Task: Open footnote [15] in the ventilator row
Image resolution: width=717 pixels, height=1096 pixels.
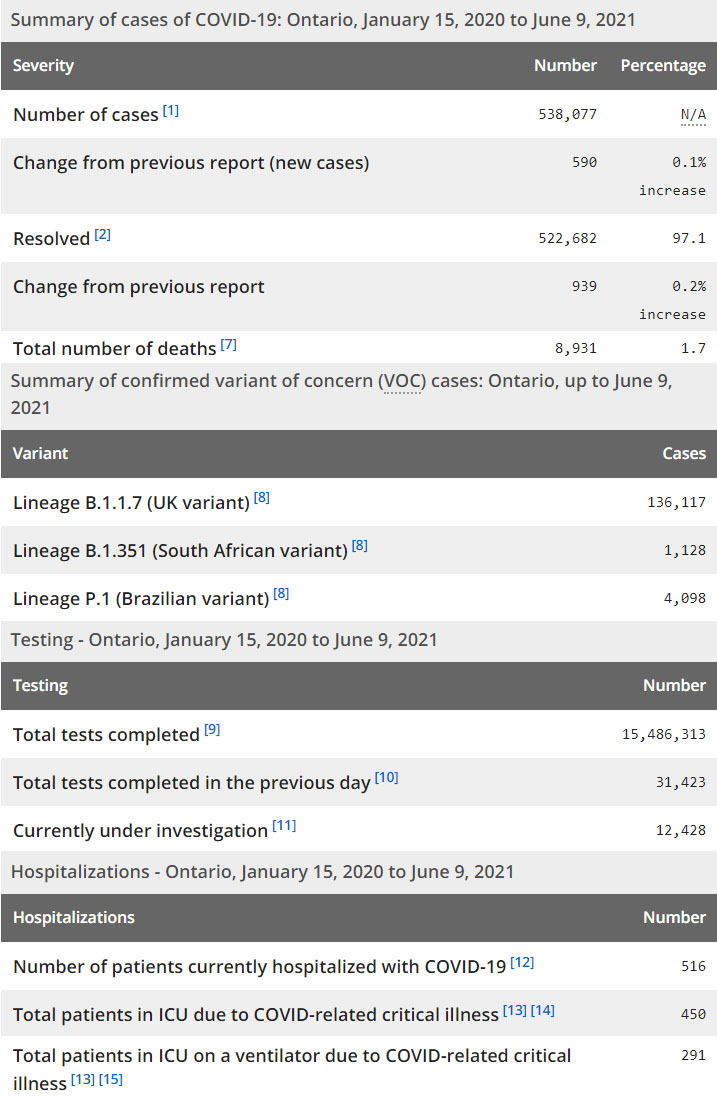Action: pyautogui.click(x=111, y=1080)
